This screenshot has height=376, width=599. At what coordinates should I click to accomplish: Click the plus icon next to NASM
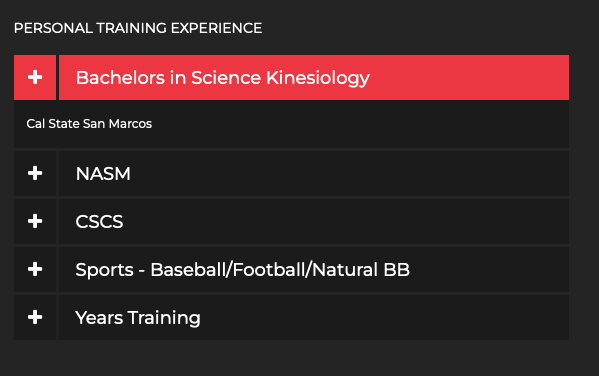(35, 173)
